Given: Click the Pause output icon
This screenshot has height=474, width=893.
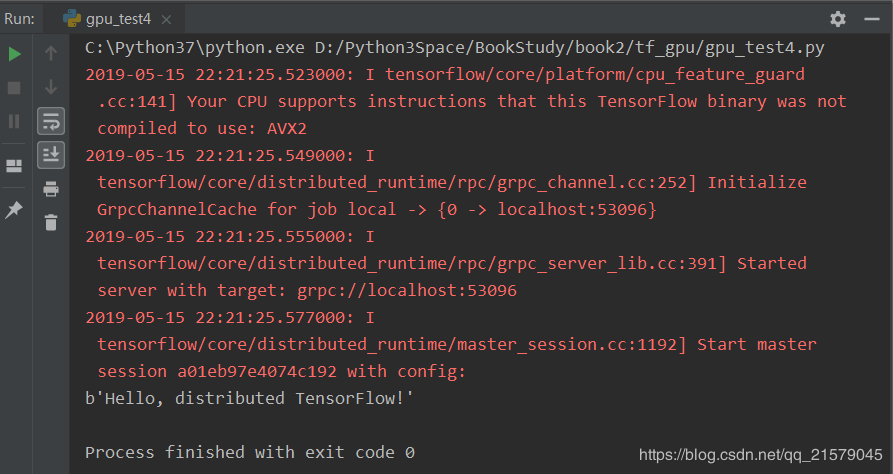Looking at the screenshot, I should click(14, 121).
